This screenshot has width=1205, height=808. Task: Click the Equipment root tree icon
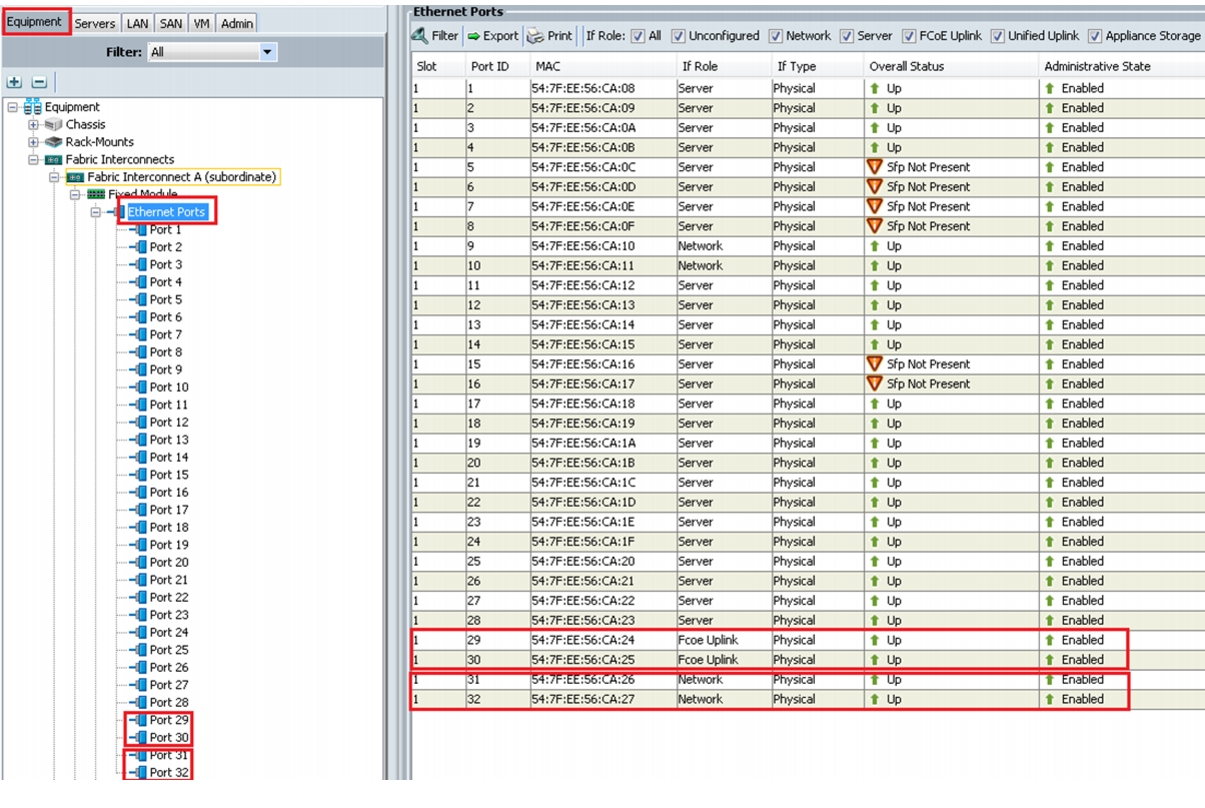[33, 107]
